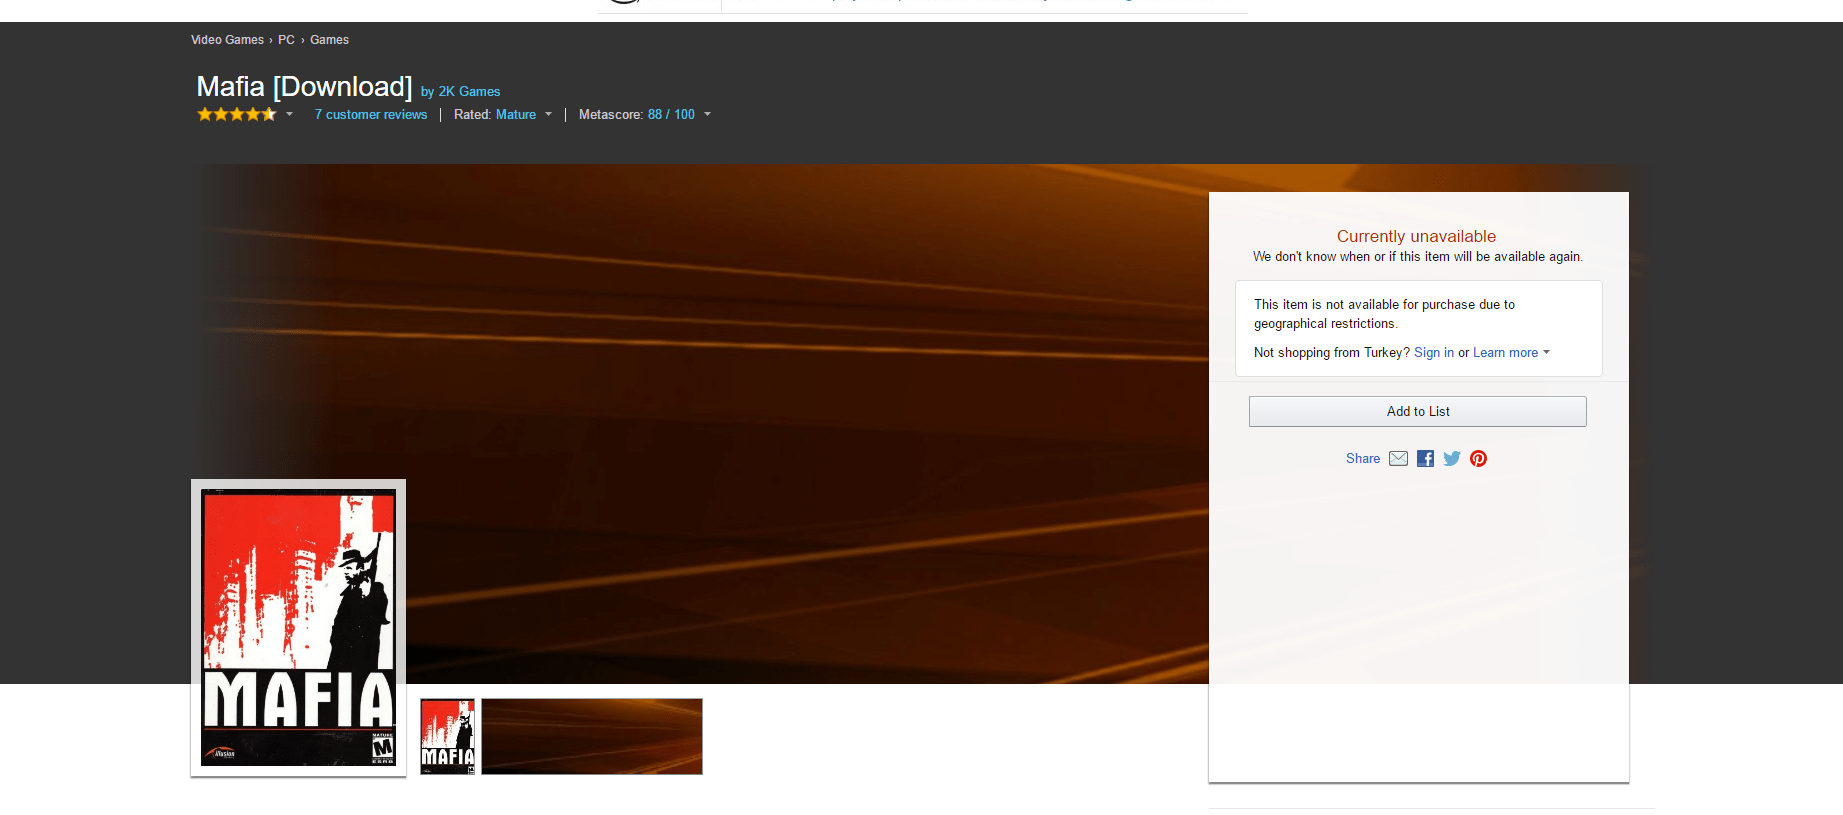Go to PC breadcrumb category
The image size is (1843, 815).
coord(286,40)
